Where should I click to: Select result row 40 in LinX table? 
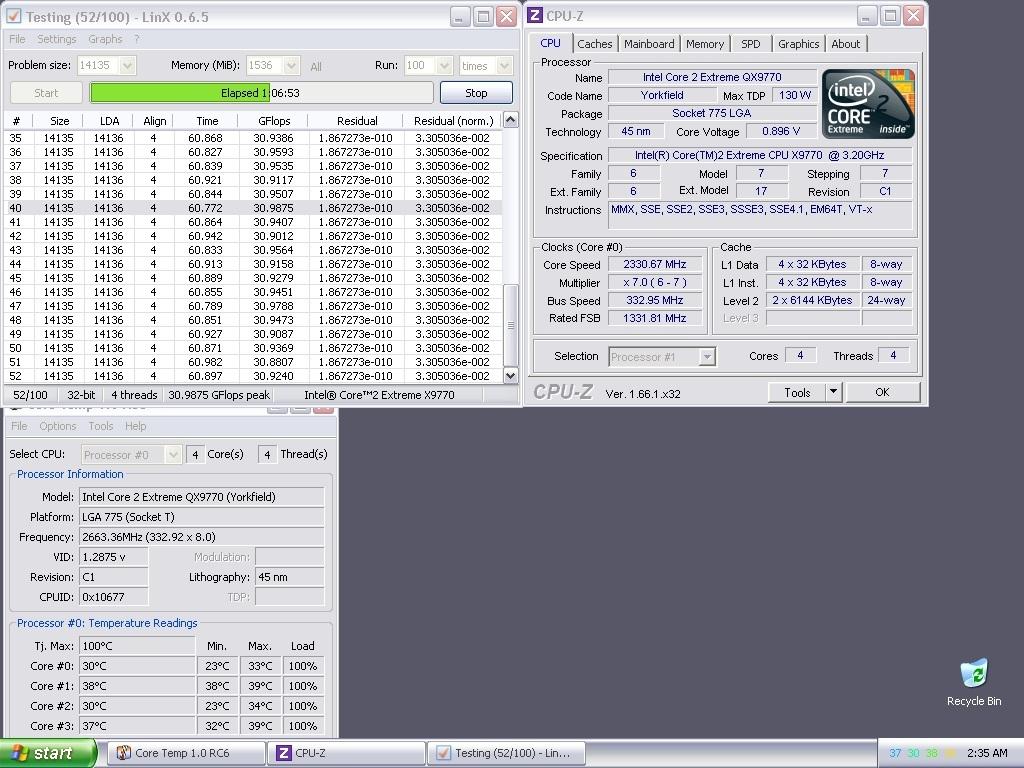click(x=253, y=208)
